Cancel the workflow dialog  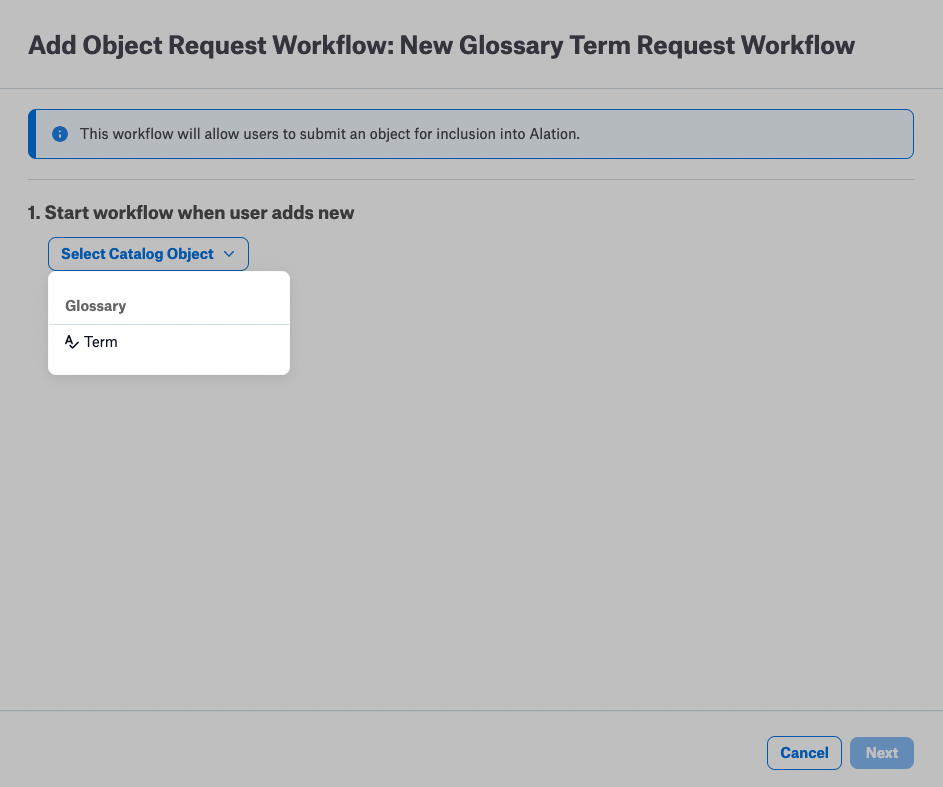coord(804,753)
